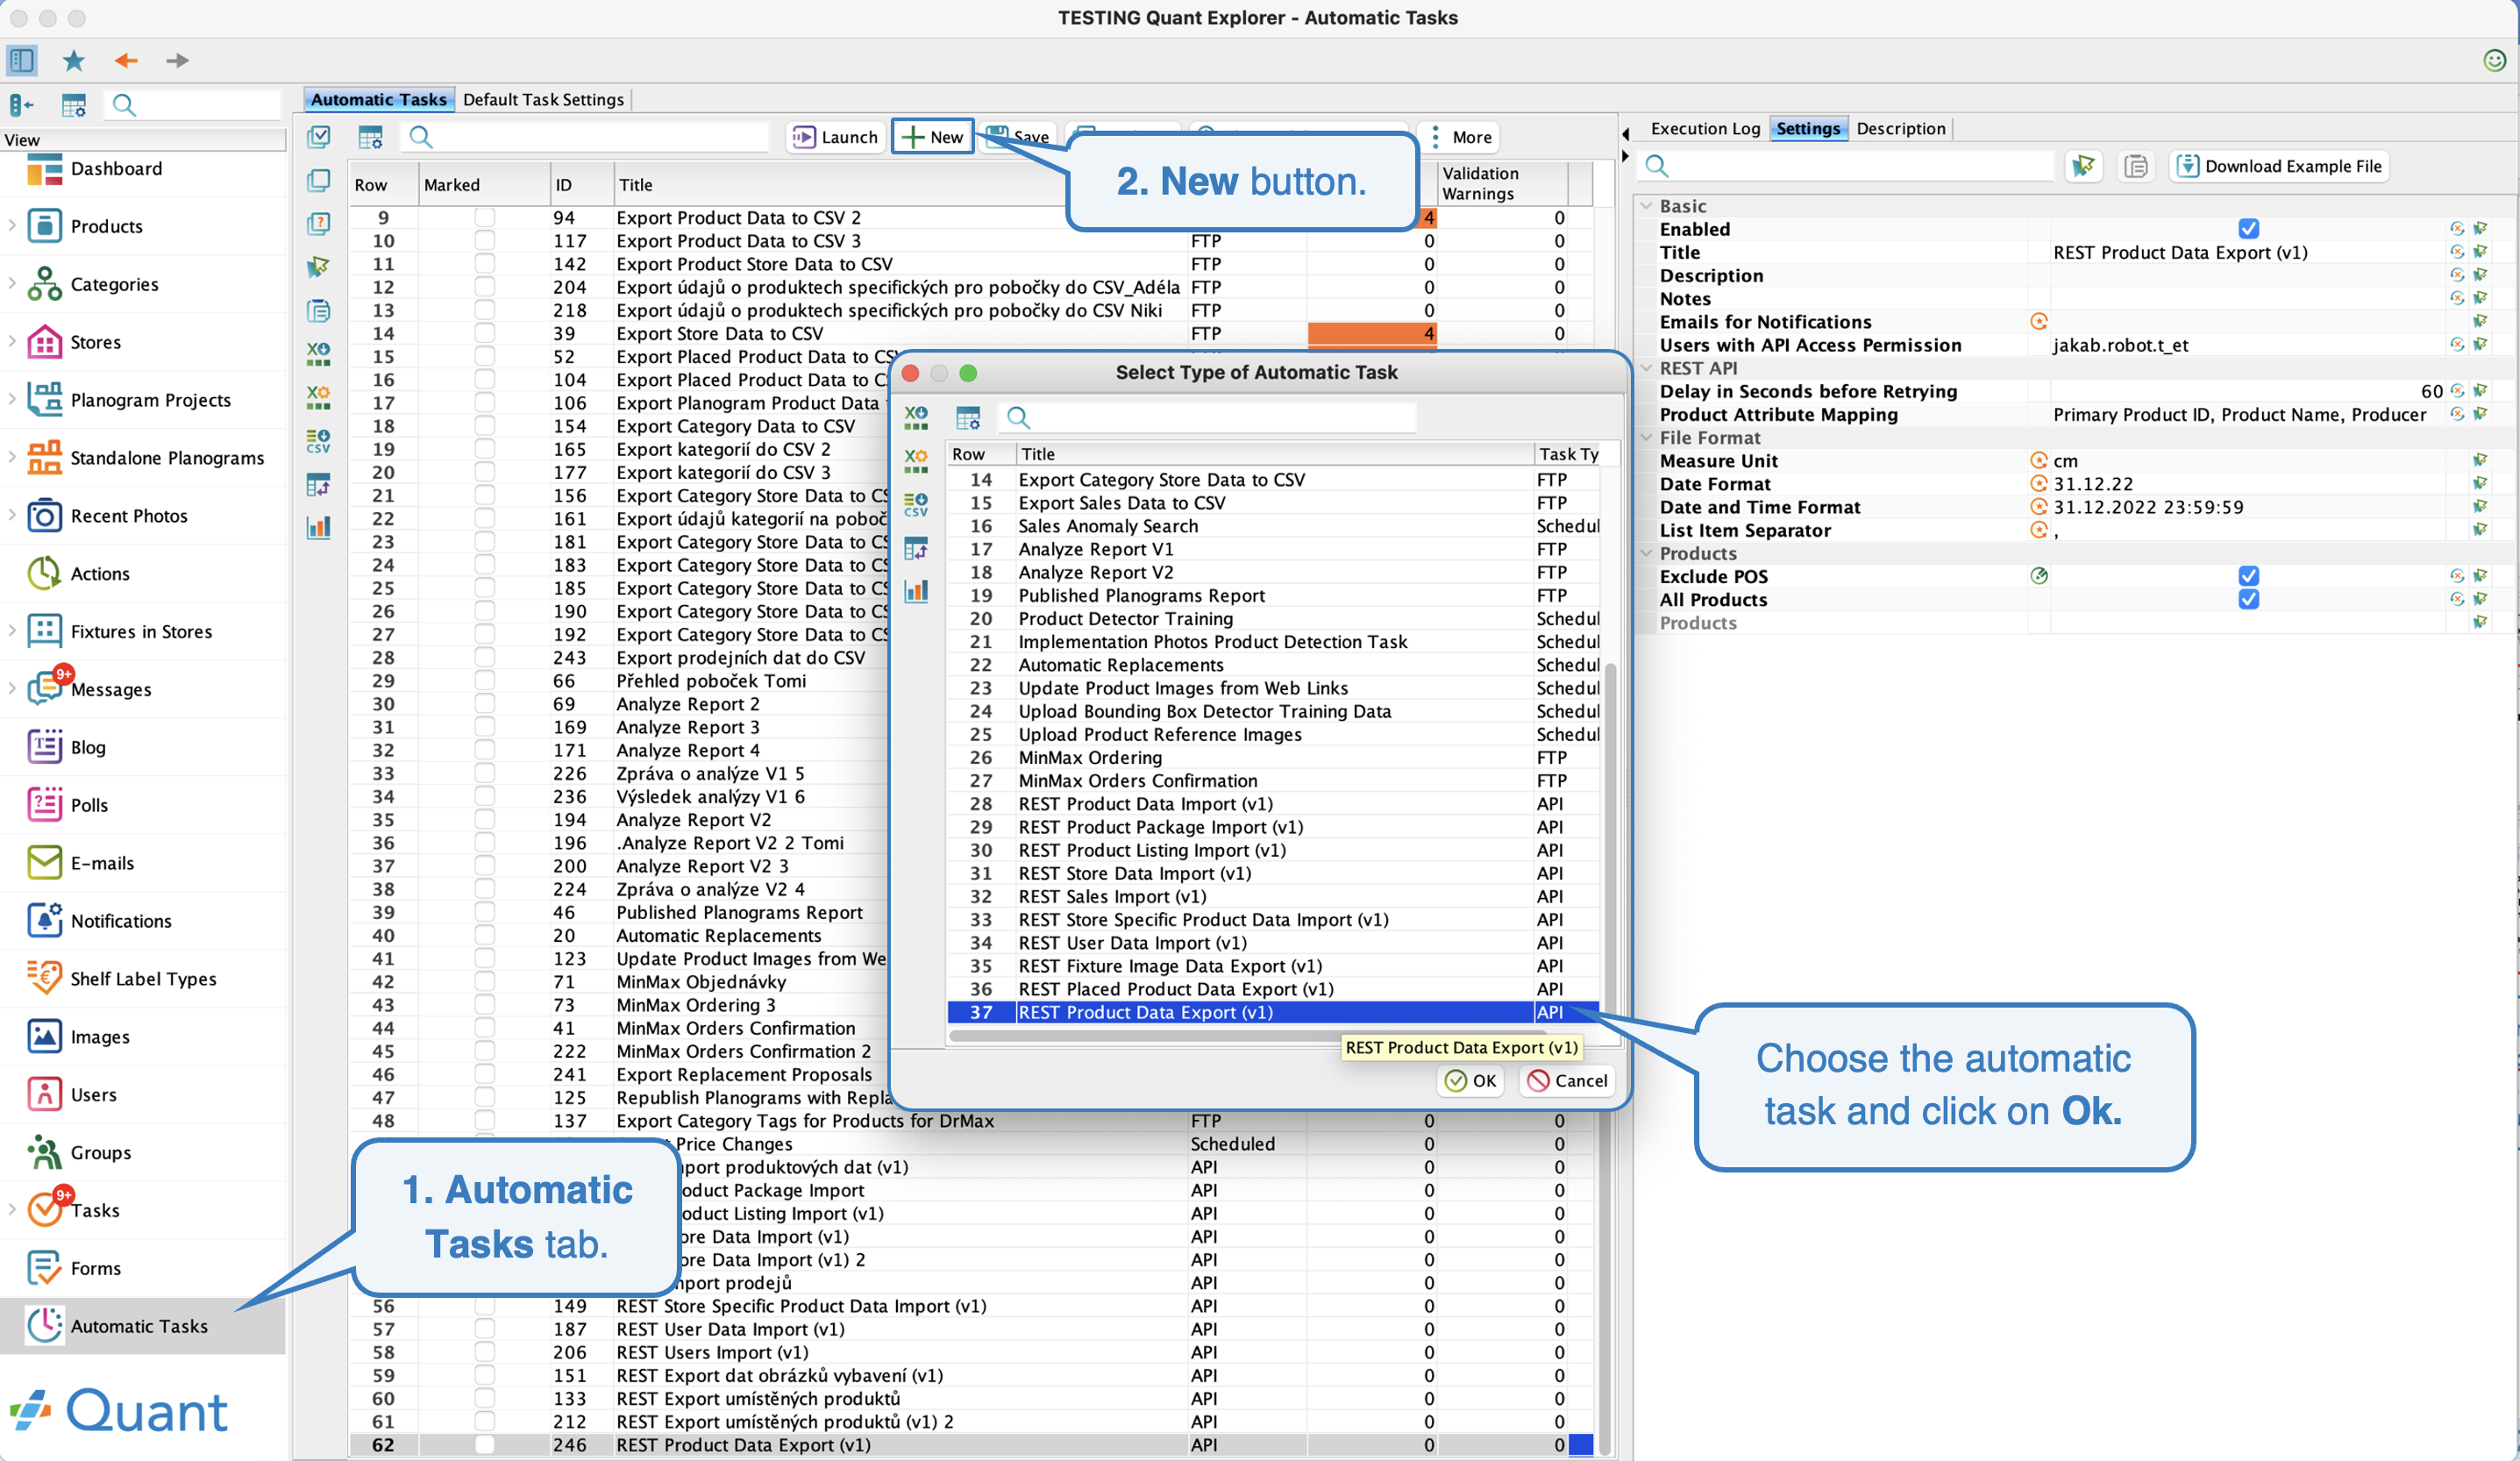Image resolution: width=2520 pixels, height=1461 pixels.
Task: Mark the Export Store Data to CSV row
Action: pos(484,333)
